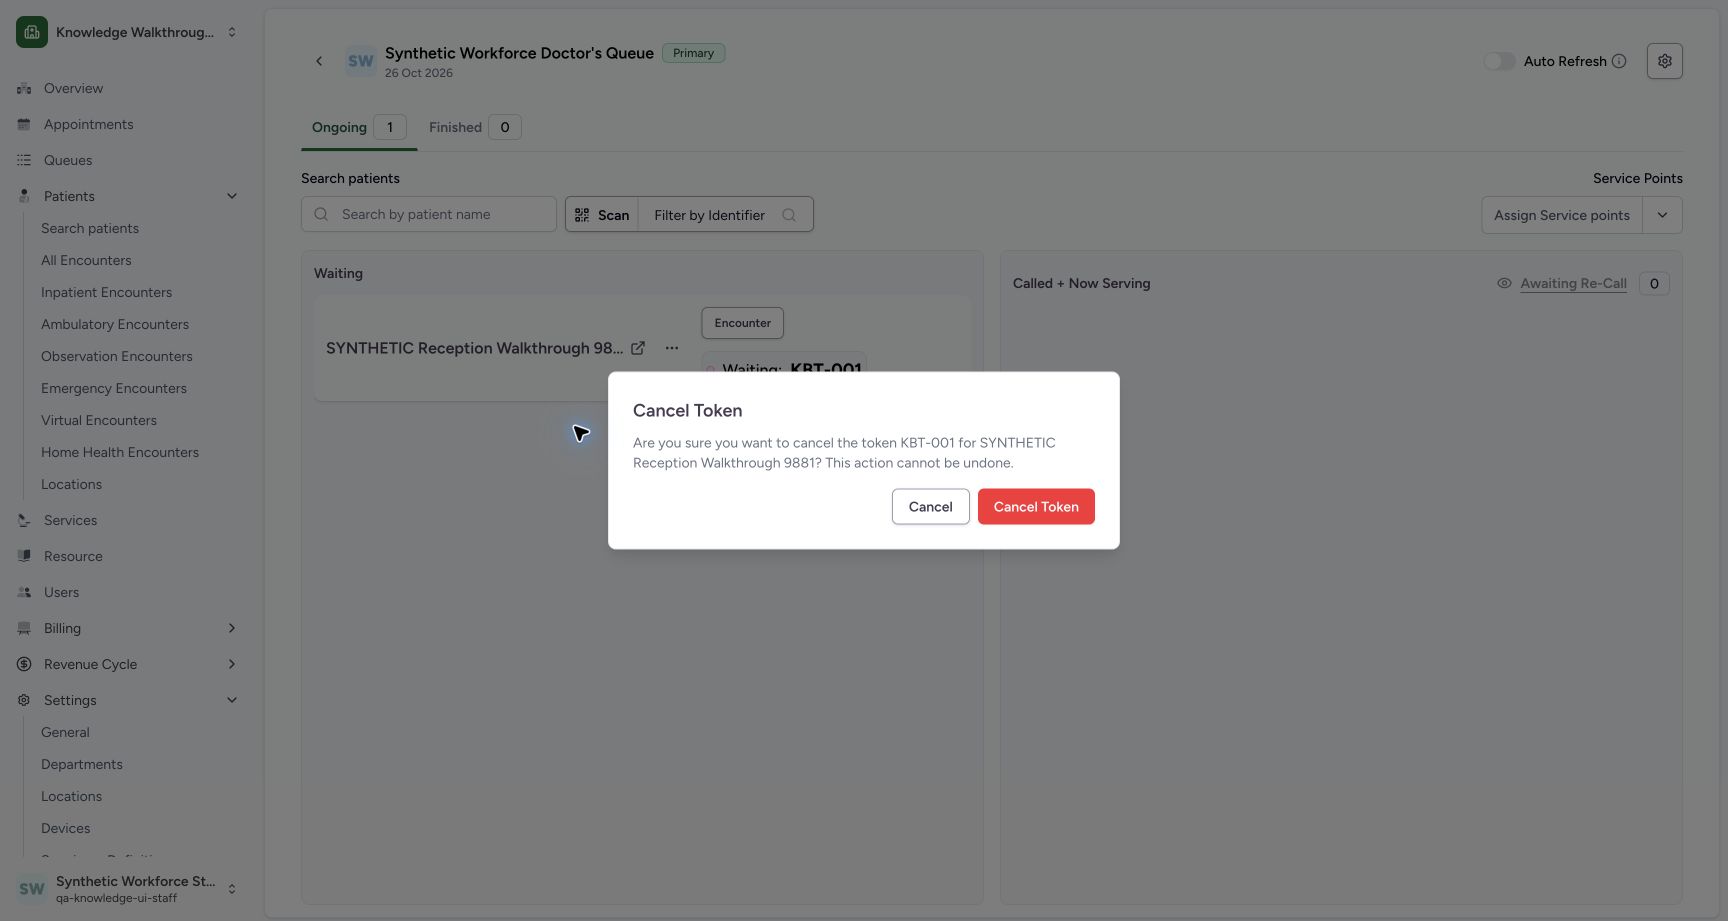Viewport: 1728px width, 921px height.
Task: Click the Queues sidebar icon
Action: pos(24,160)
